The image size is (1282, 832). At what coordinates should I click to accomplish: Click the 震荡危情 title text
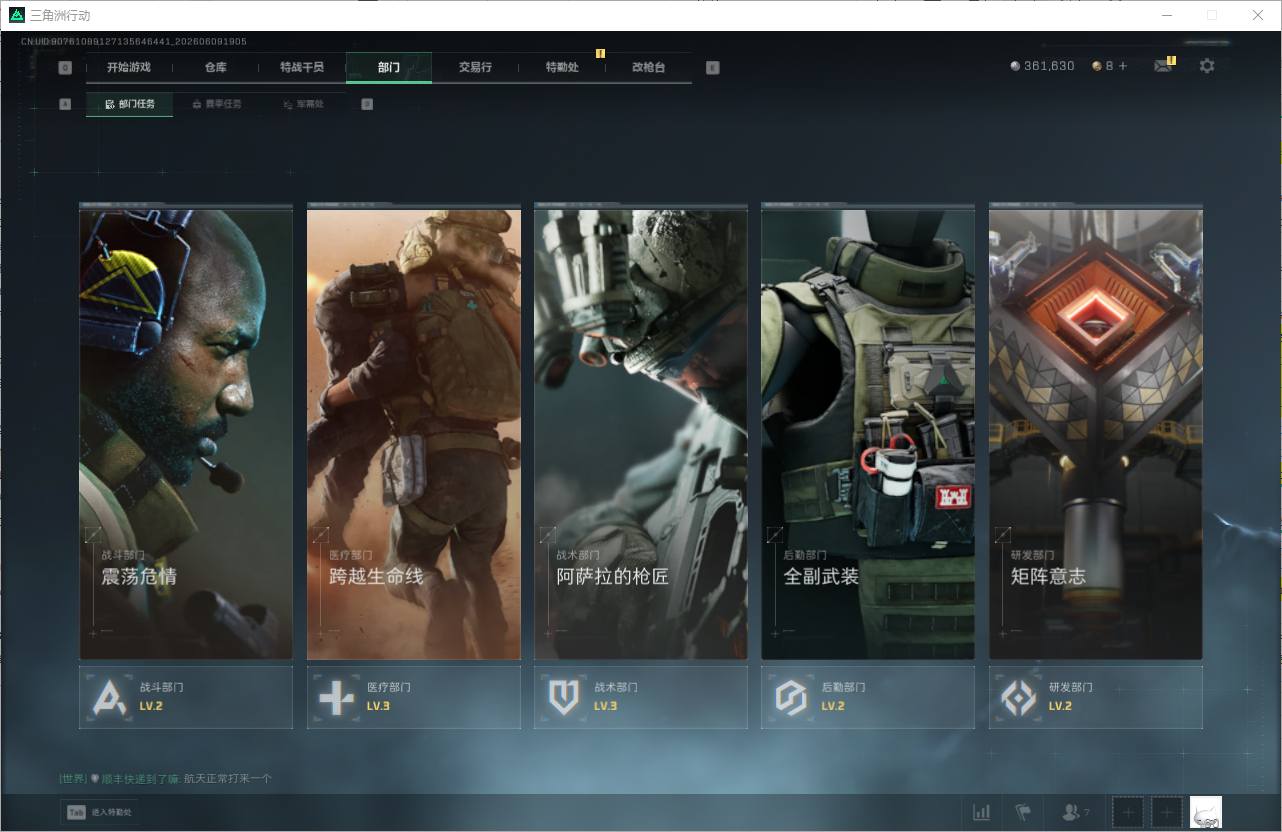[139, 576]
